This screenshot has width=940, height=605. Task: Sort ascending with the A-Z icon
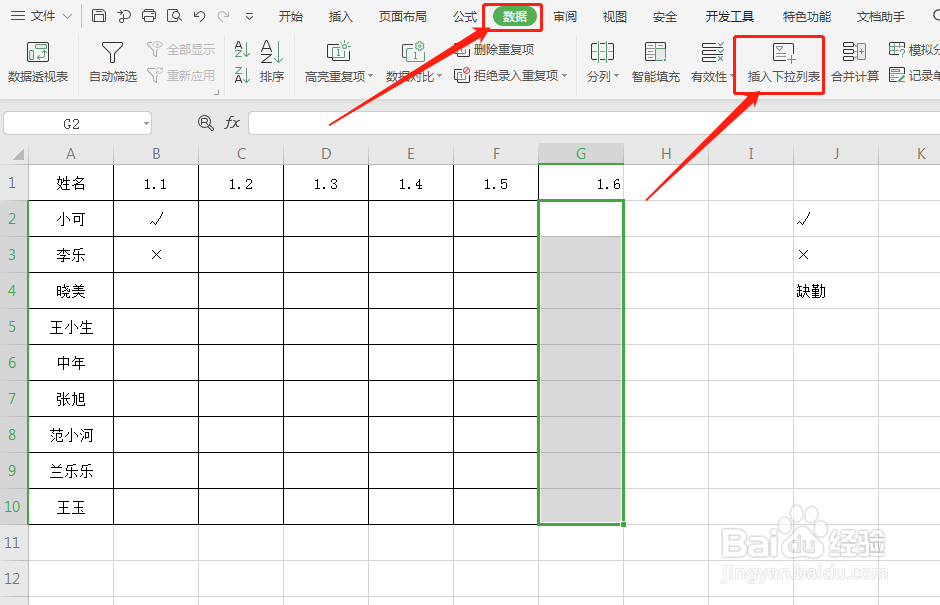(242, 49)
